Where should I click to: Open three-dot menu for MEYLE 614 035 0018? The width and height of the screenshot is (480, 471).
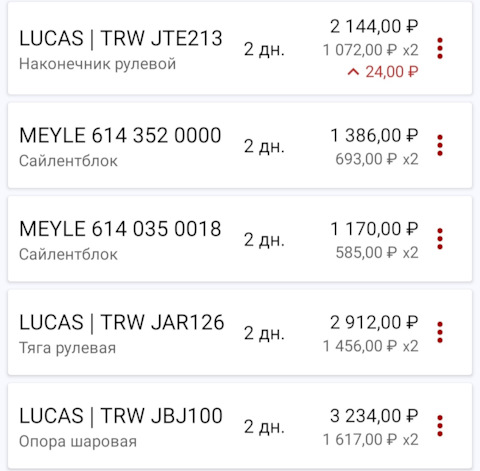440,239
